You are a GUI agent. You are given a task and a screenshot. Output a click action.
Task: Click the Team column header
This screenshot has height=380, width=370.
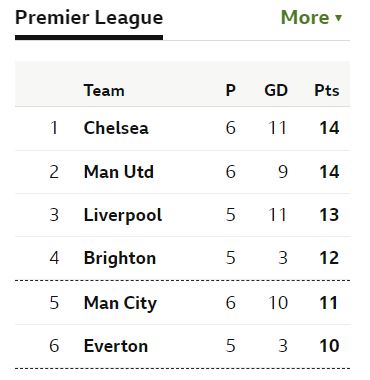pos(104,90)
